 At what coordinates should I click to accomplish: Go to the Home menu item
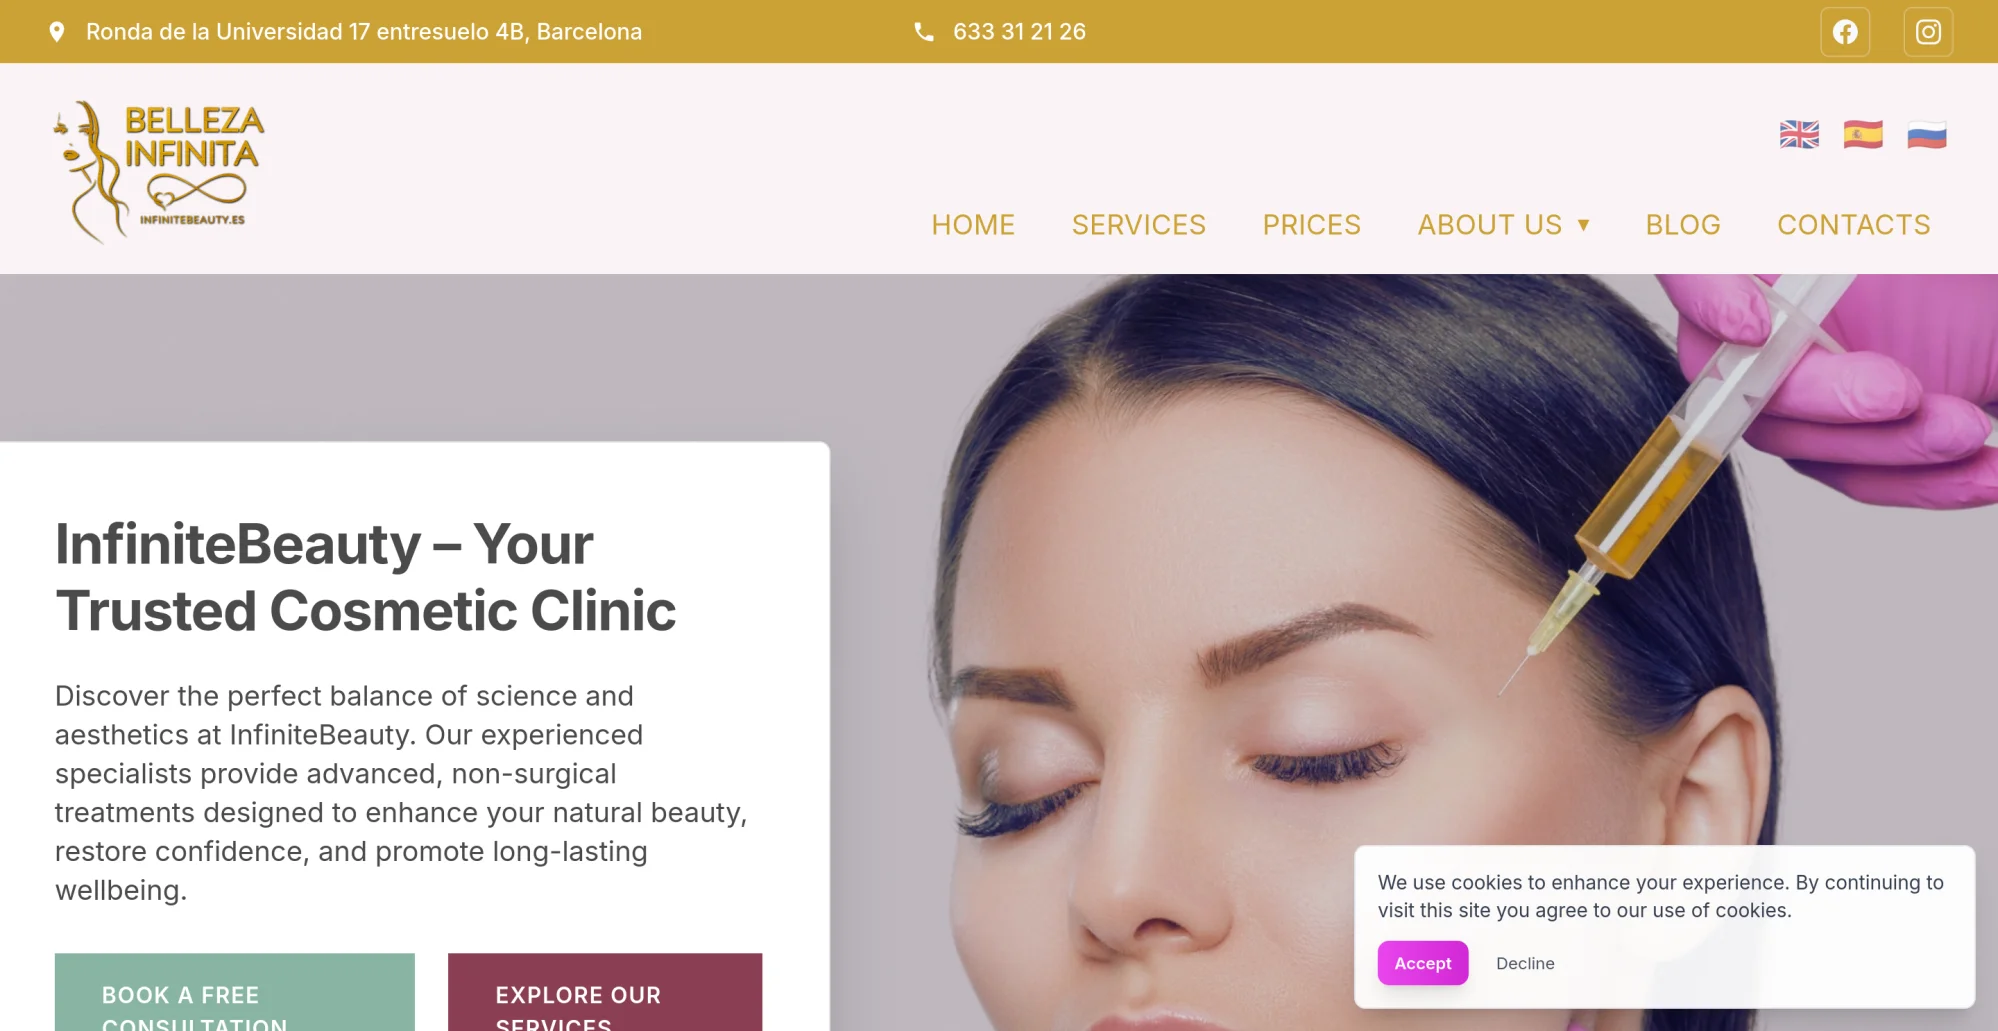pos(973,225)
